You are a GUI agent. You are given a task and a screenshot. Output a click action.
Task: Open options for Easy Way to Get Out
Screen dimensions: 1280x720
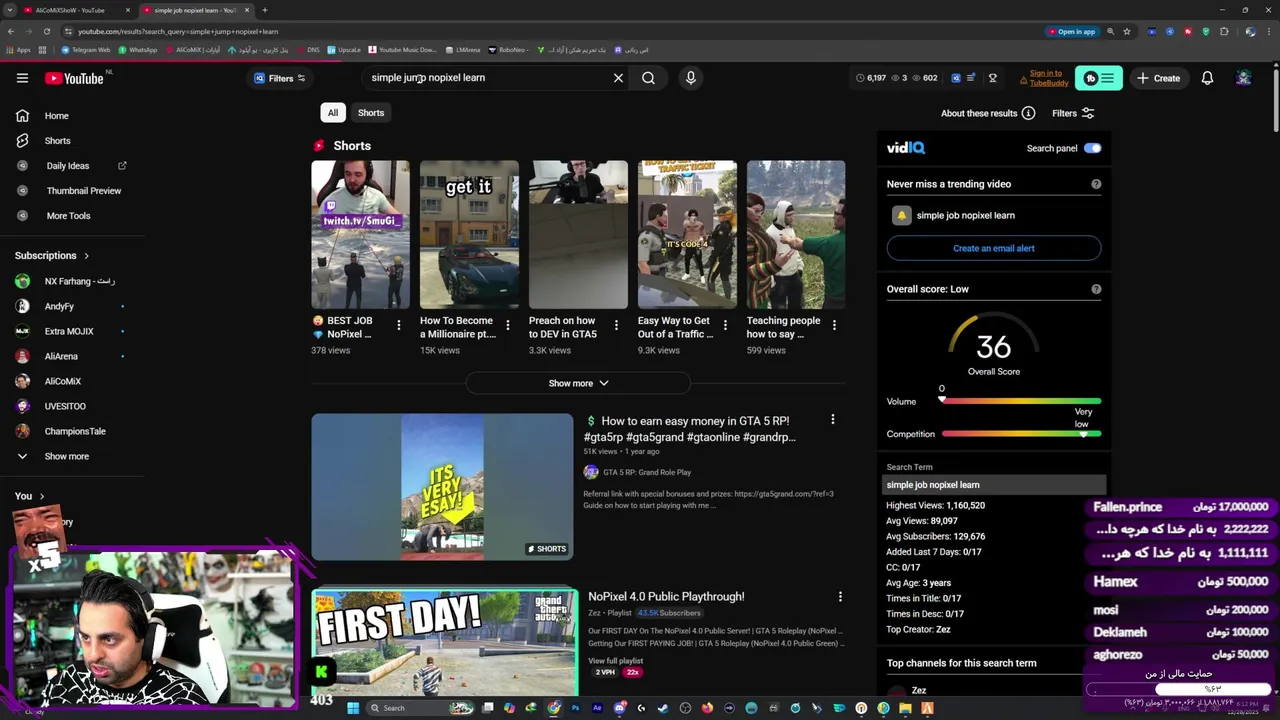[725, 325]
